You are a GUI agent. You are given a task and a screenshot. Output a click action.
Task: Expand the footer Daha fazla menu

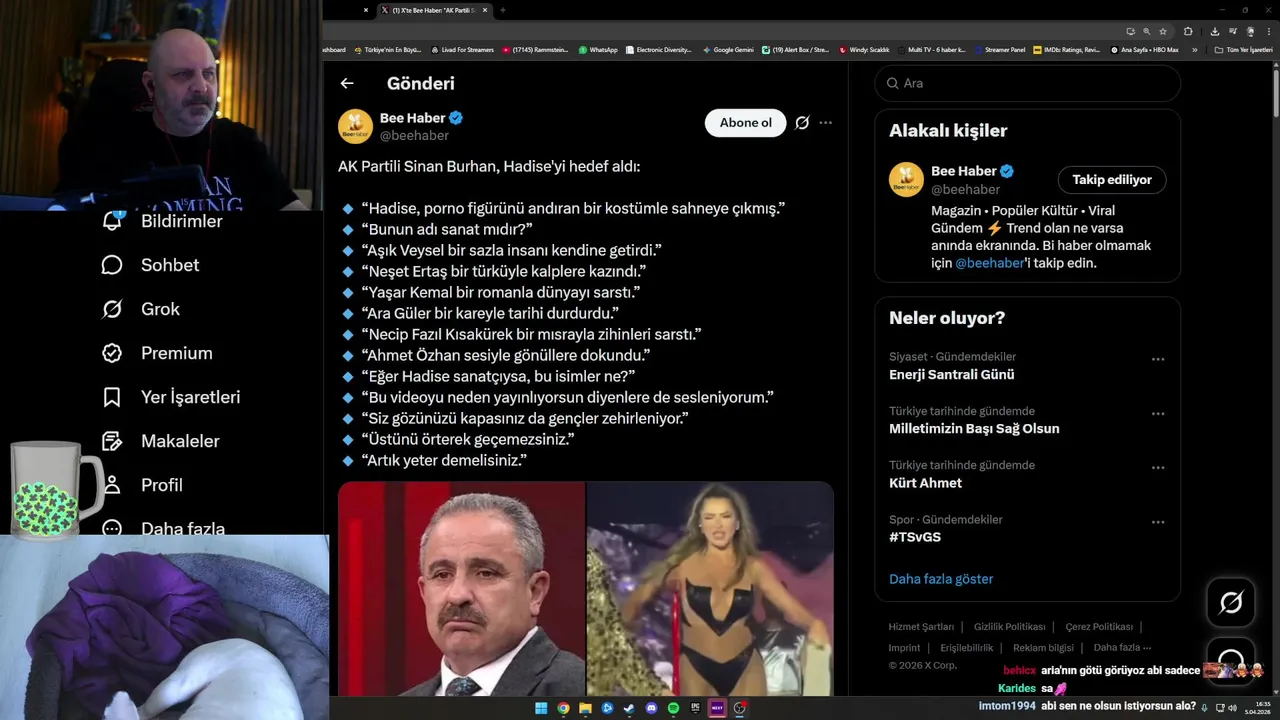1122,648
